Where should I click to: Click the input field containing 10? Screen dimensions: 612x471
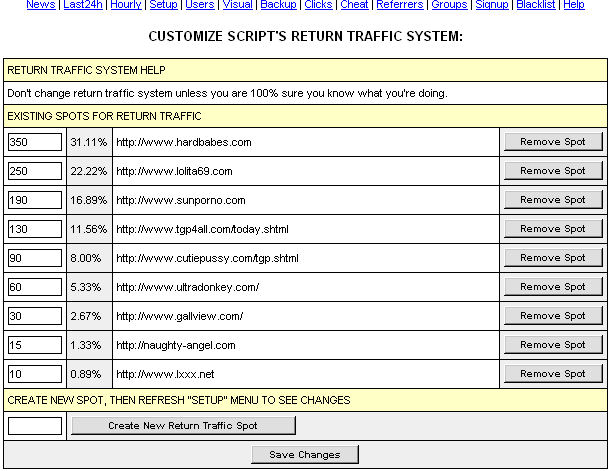click(35, 374)
